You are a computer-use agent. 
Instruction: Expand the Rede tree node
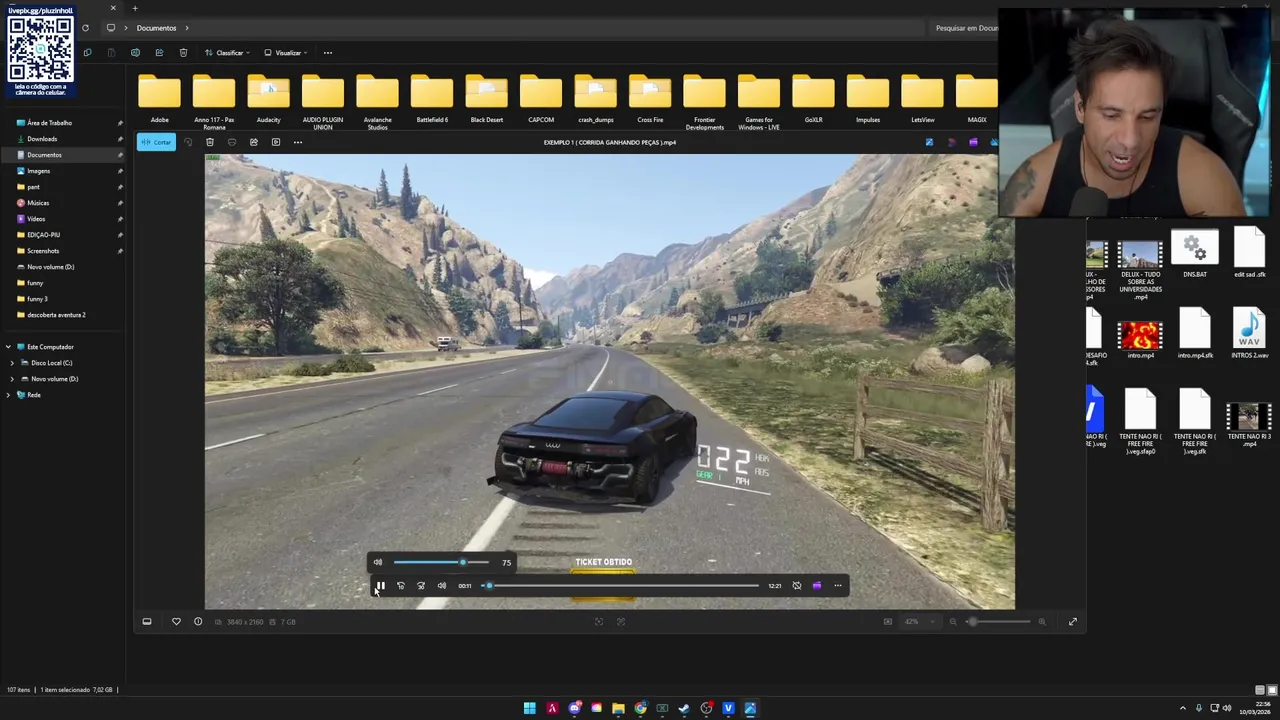click(9, 395)
